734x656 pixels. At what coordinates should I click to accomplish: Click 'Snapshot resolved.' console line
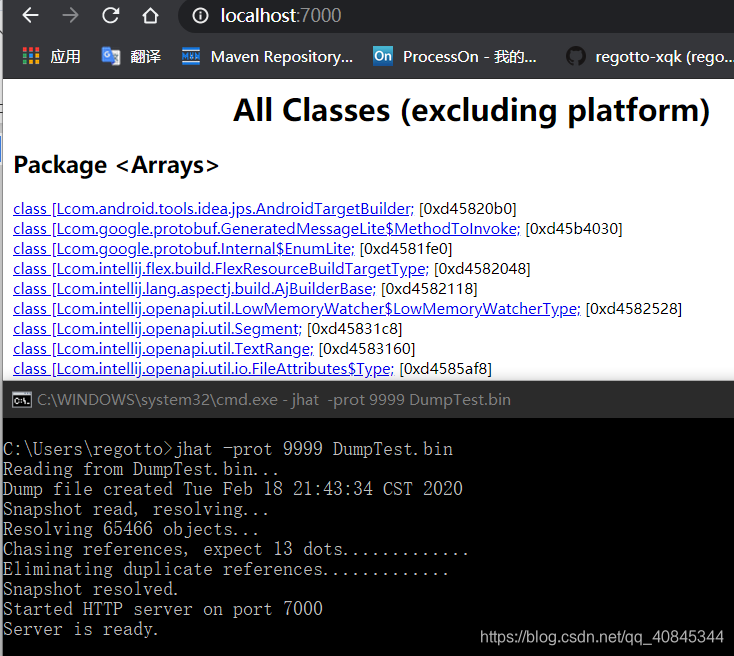(91, 589)
